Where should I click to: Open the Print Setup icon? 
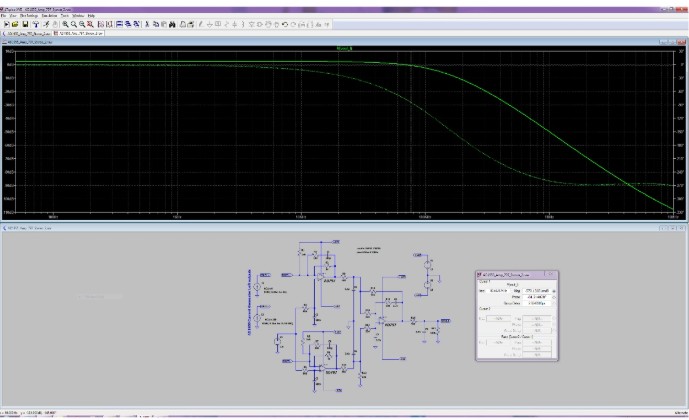click(182, 24)
